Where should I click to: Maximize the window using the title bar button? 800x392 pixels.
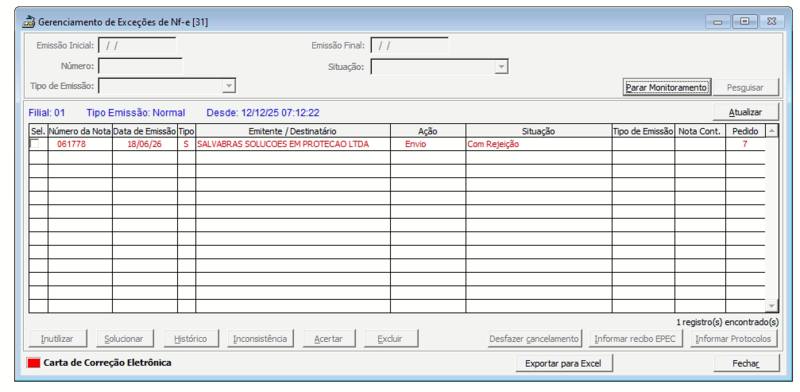[745, 21]
